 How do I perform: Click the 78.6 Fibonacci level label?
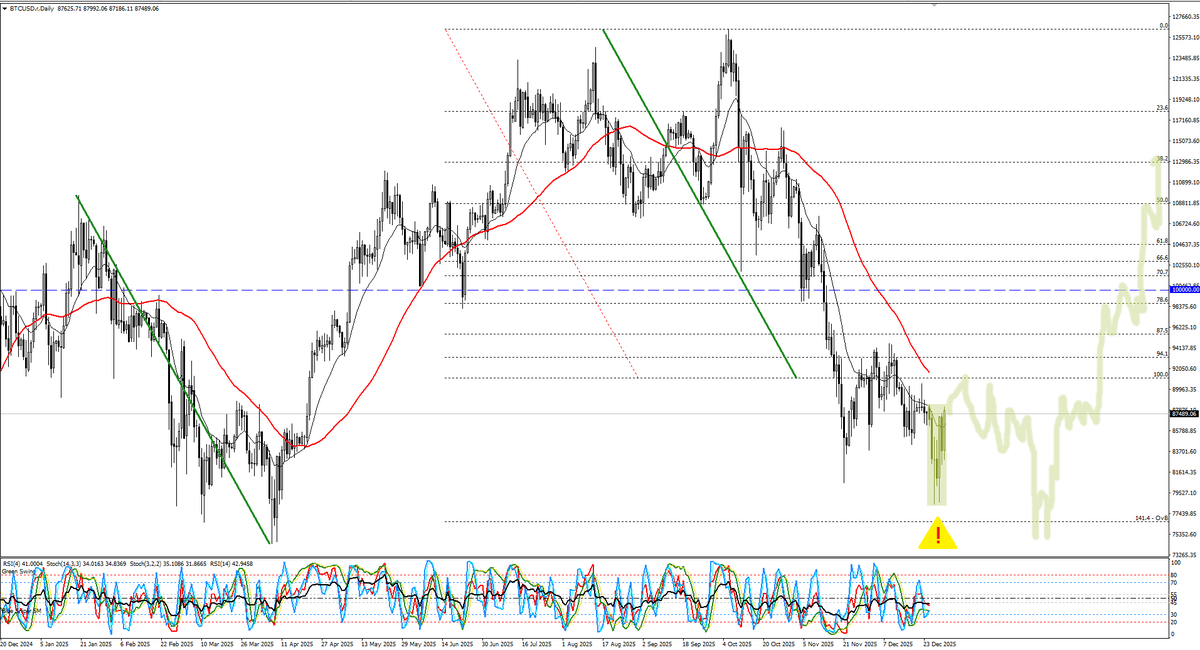[x=1161, y=300]
